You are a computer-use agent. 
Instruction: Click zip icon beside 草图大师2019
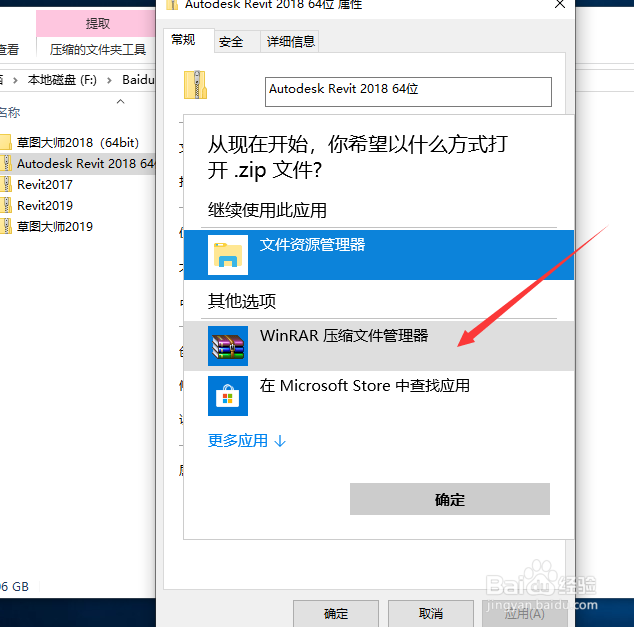6,226
